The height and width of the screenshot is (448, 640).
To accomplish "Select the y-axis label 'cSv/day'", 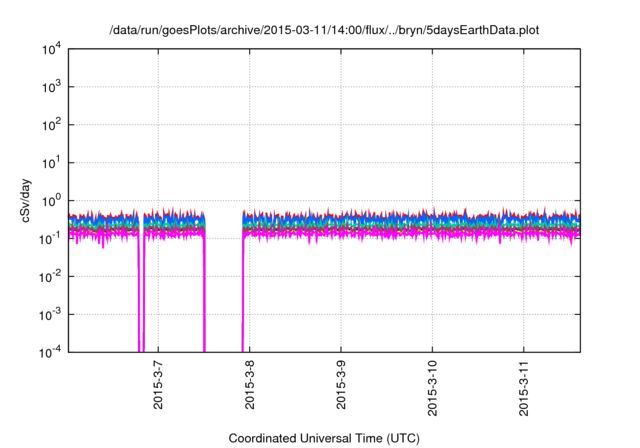I will point(25,200).
